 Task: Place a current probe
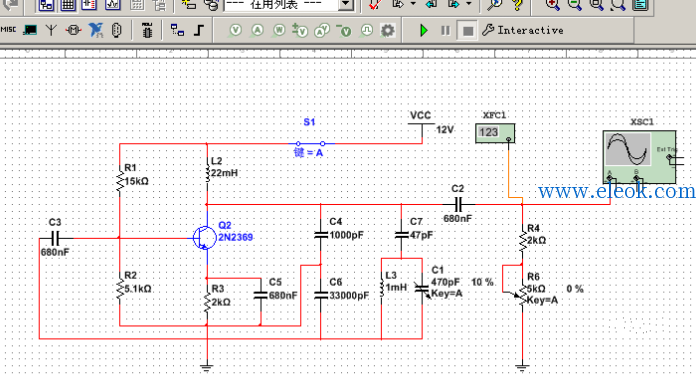point(257,30)
